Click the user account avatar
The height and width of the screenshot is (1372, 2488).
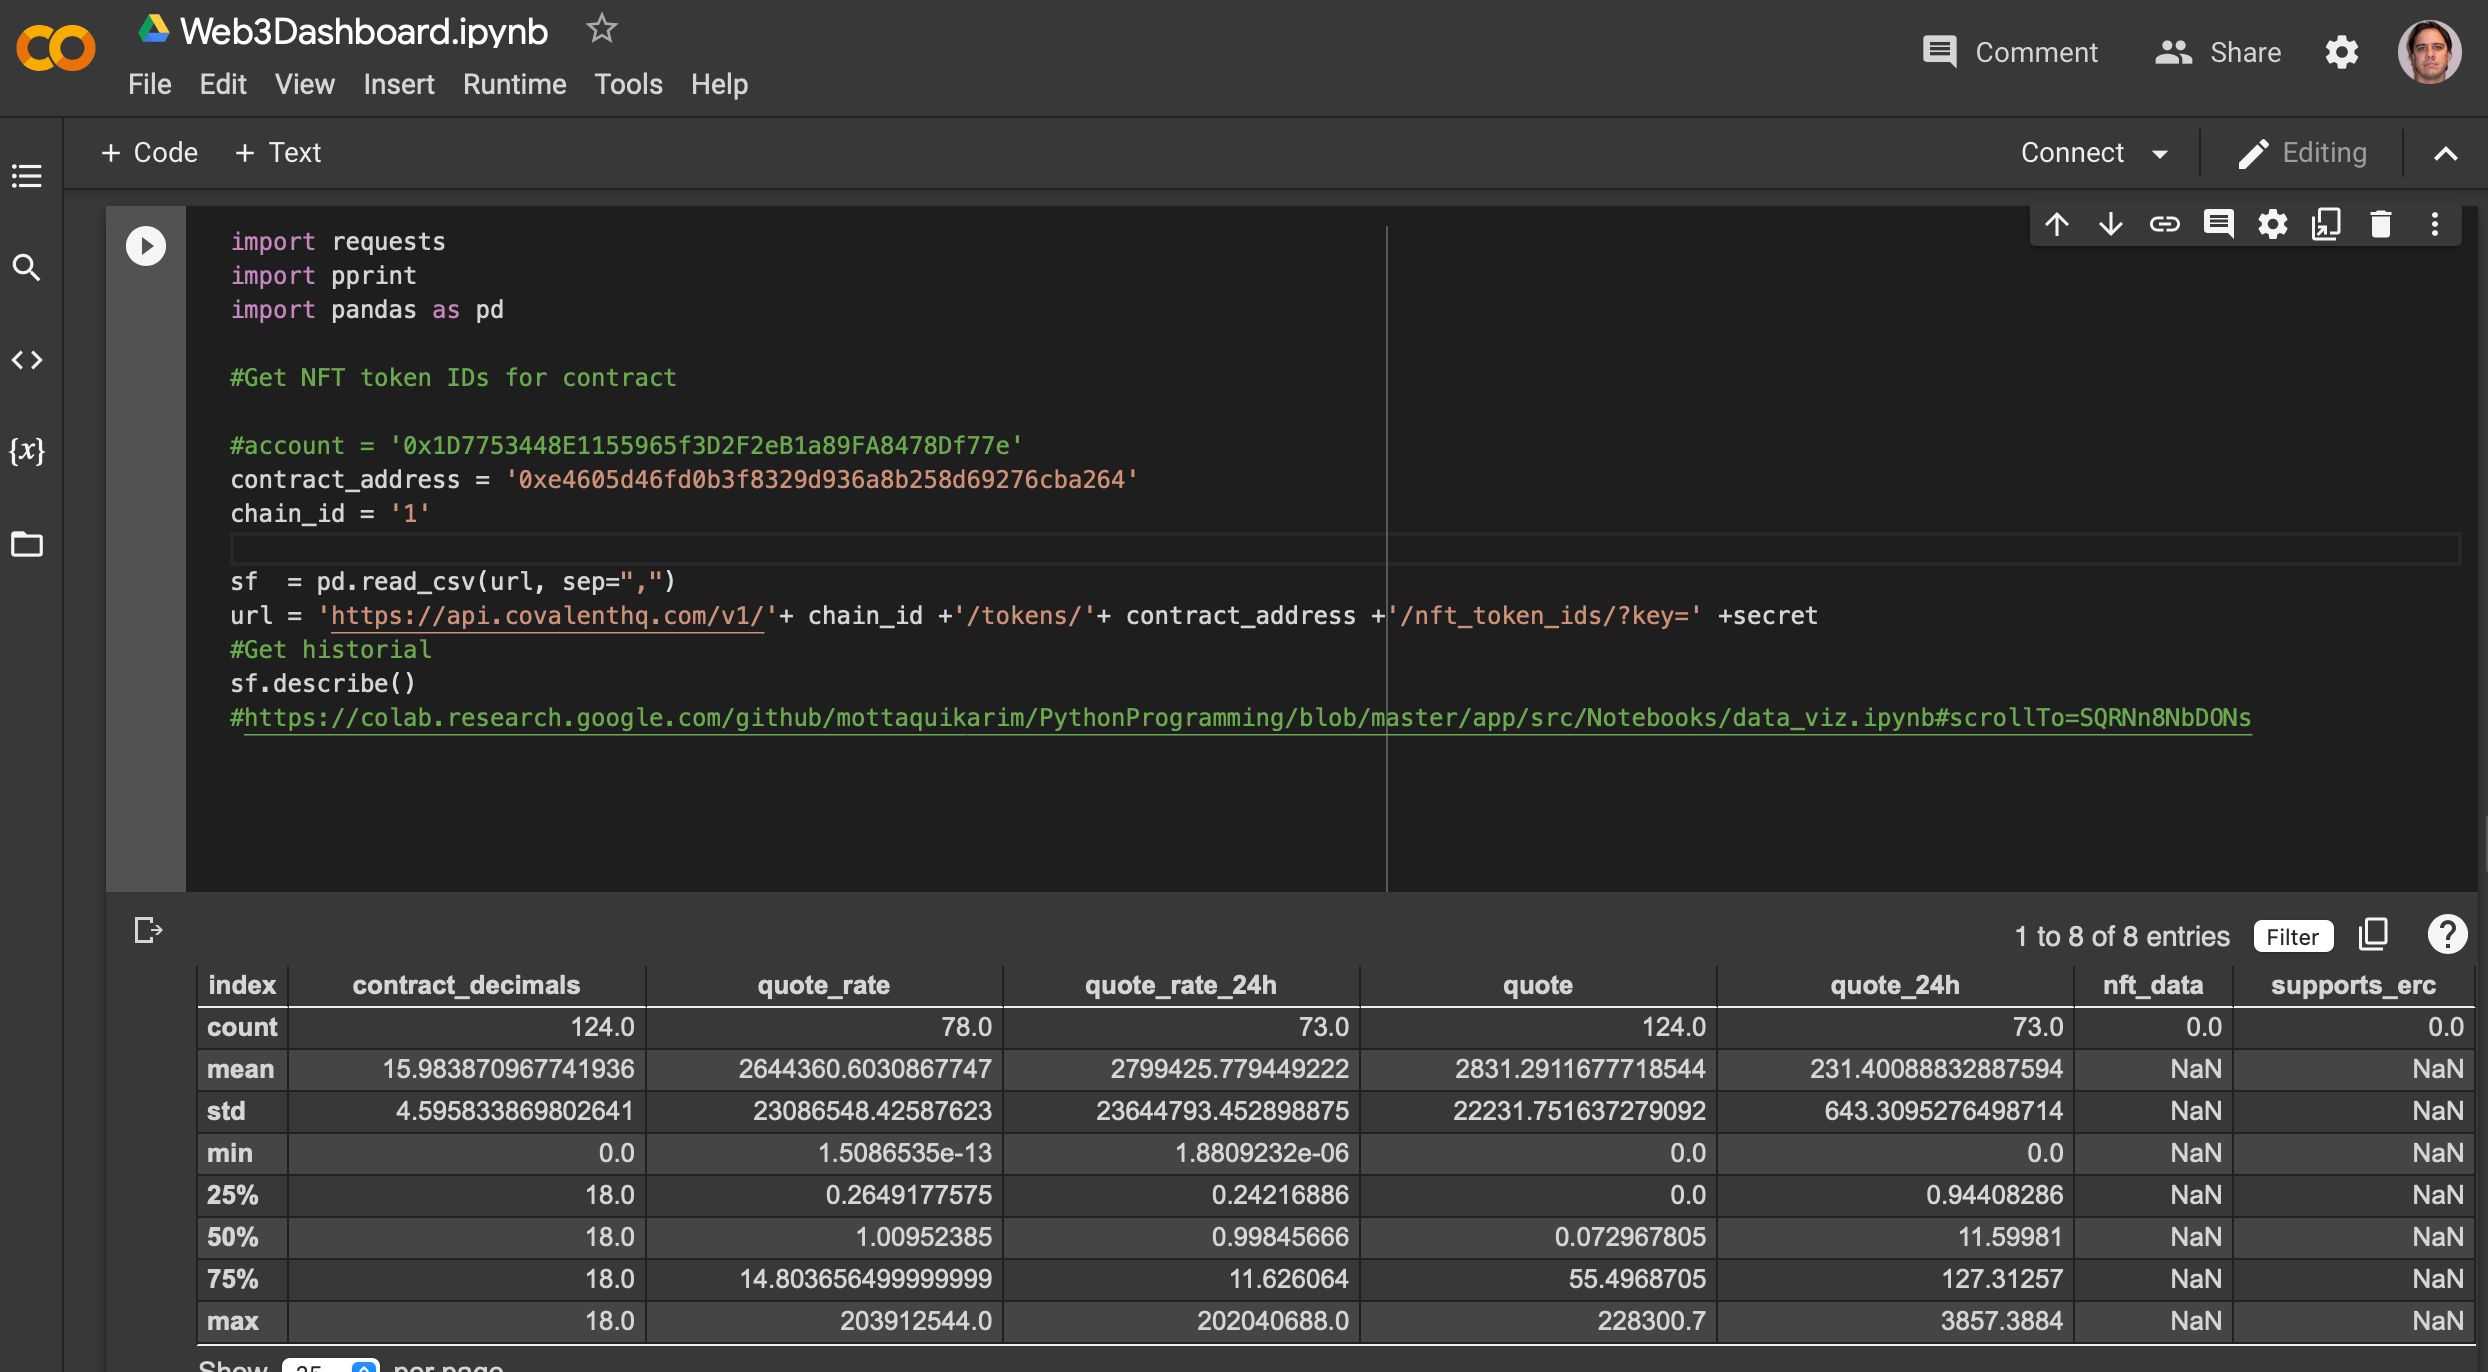(x=2430, y=52)
